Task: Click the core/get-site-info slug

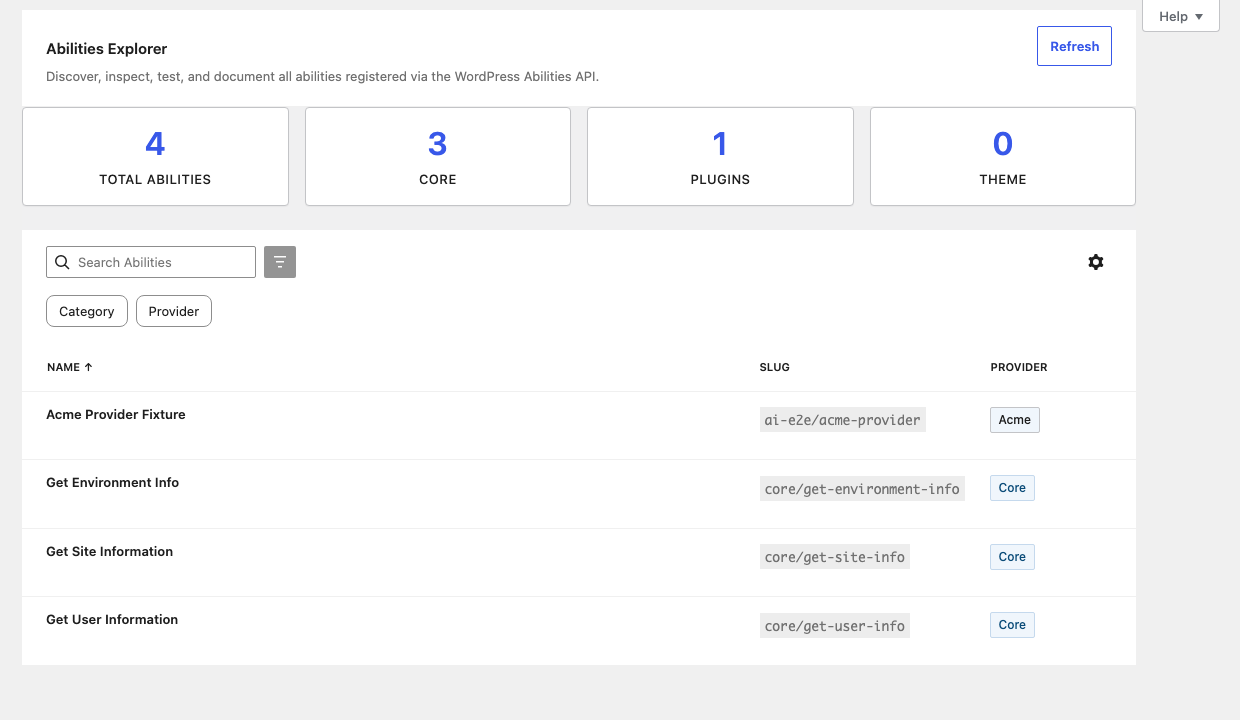Action: coord(835,557)
